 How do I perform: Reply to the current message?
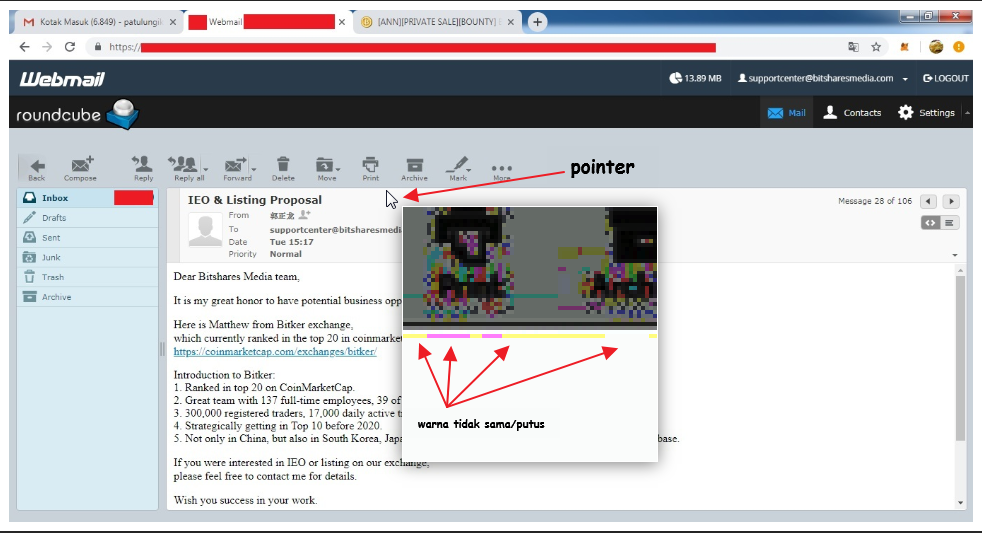coord(143,169)
